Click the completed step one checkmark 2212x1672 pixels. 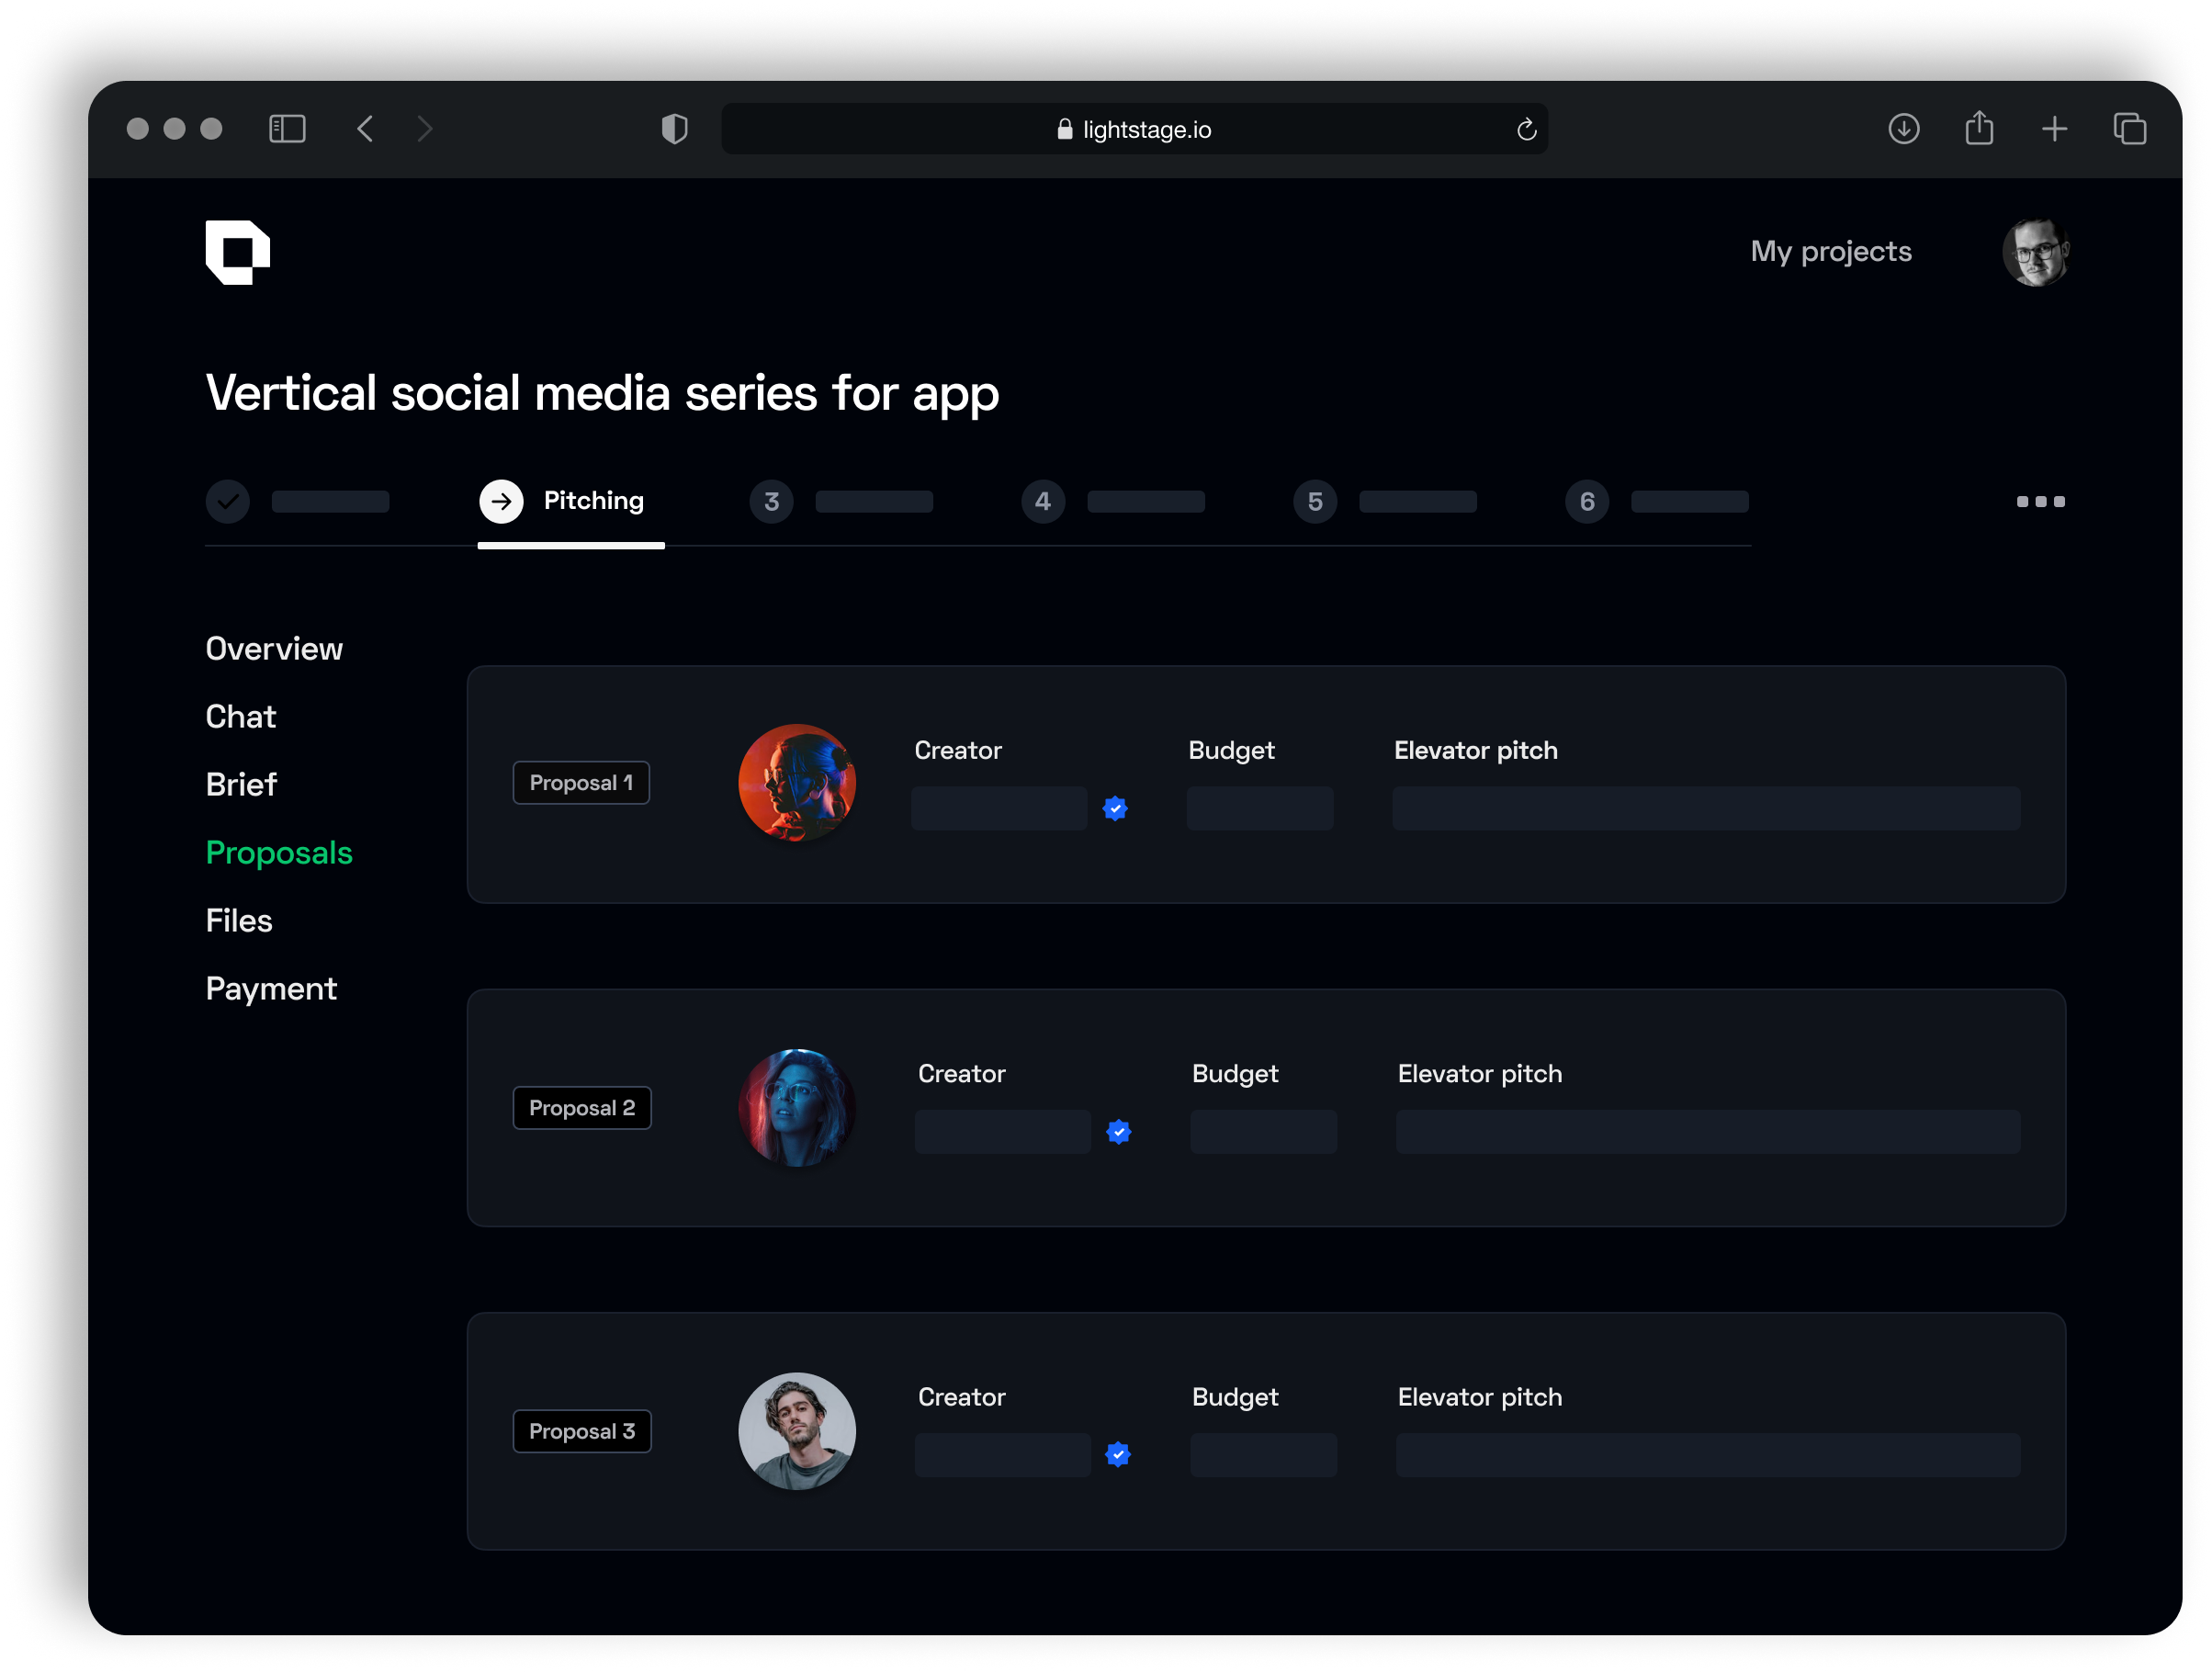click(x=228, y=501)
